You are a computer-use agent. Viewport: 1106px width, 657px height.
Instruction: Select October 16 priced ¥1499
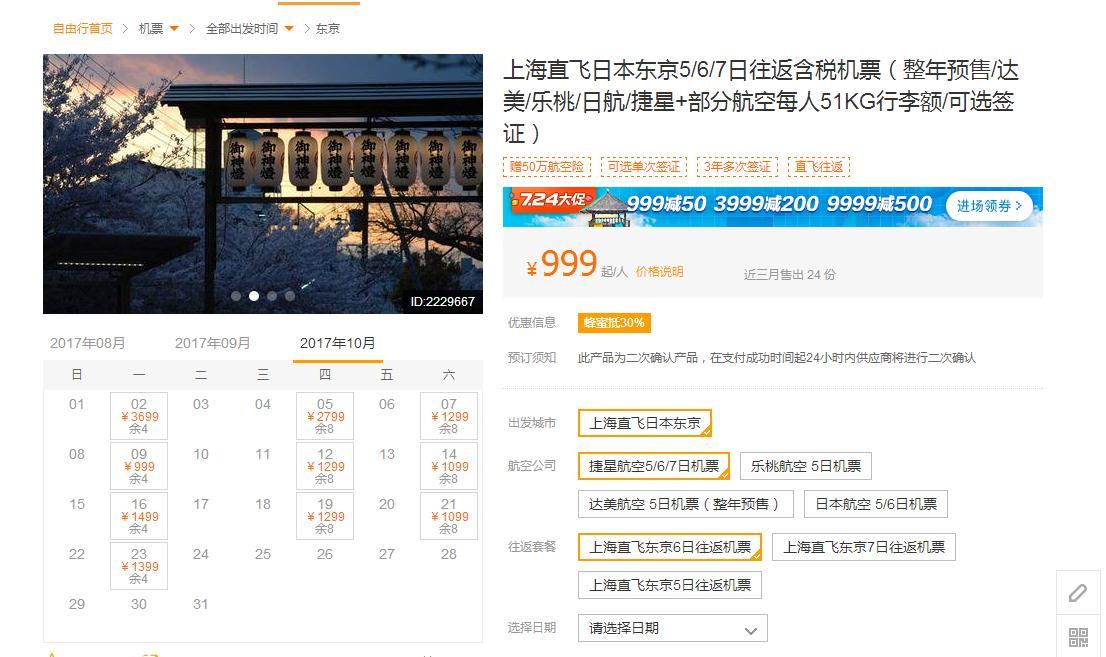139,516
